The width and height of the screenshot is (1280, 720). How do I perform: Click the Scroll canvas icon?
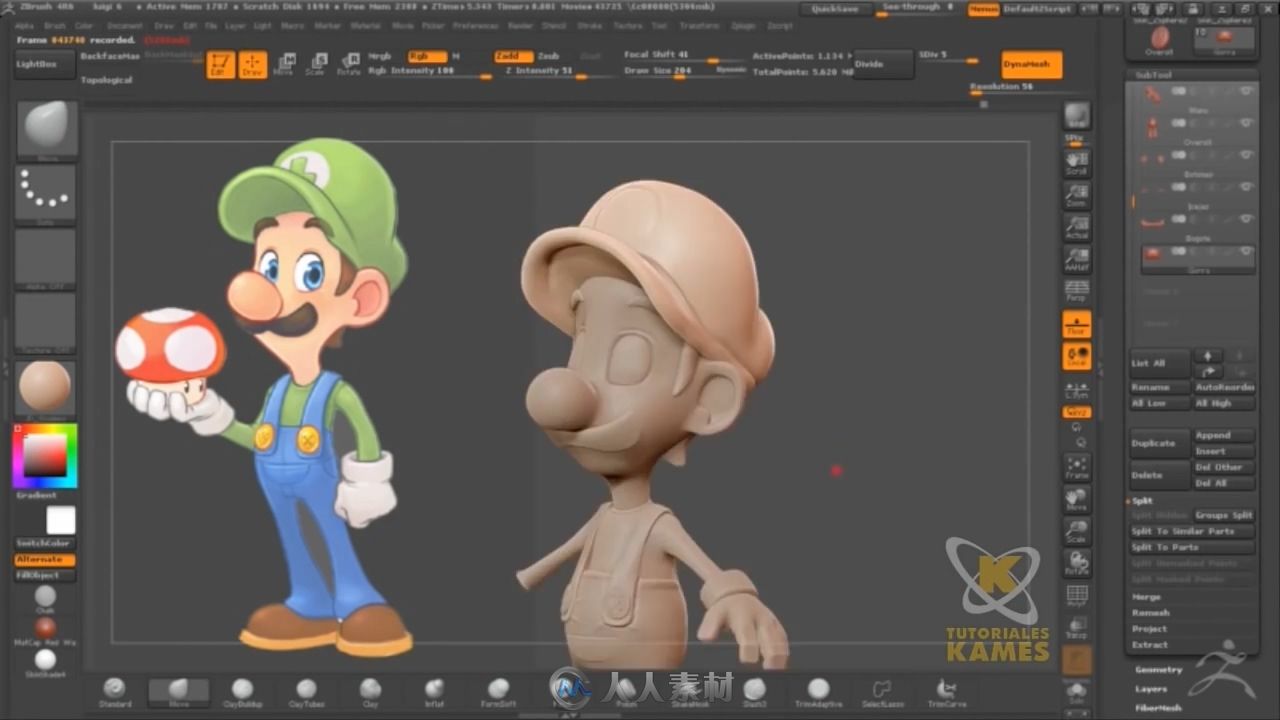coord(1076,162)
